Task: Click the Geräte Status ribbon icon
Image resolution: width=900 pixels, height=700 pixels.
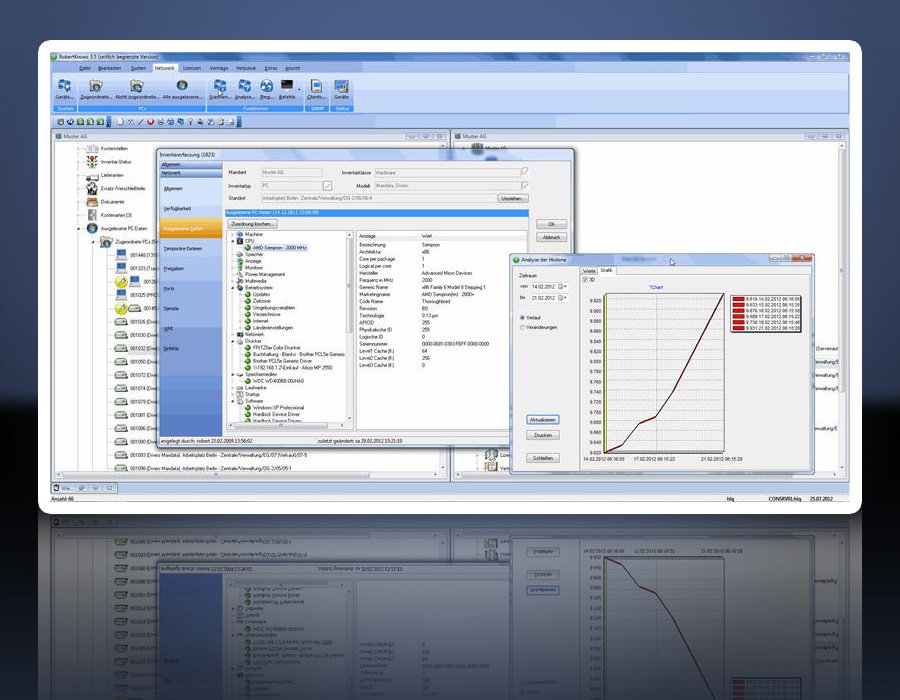Action: tap(342, 86)
